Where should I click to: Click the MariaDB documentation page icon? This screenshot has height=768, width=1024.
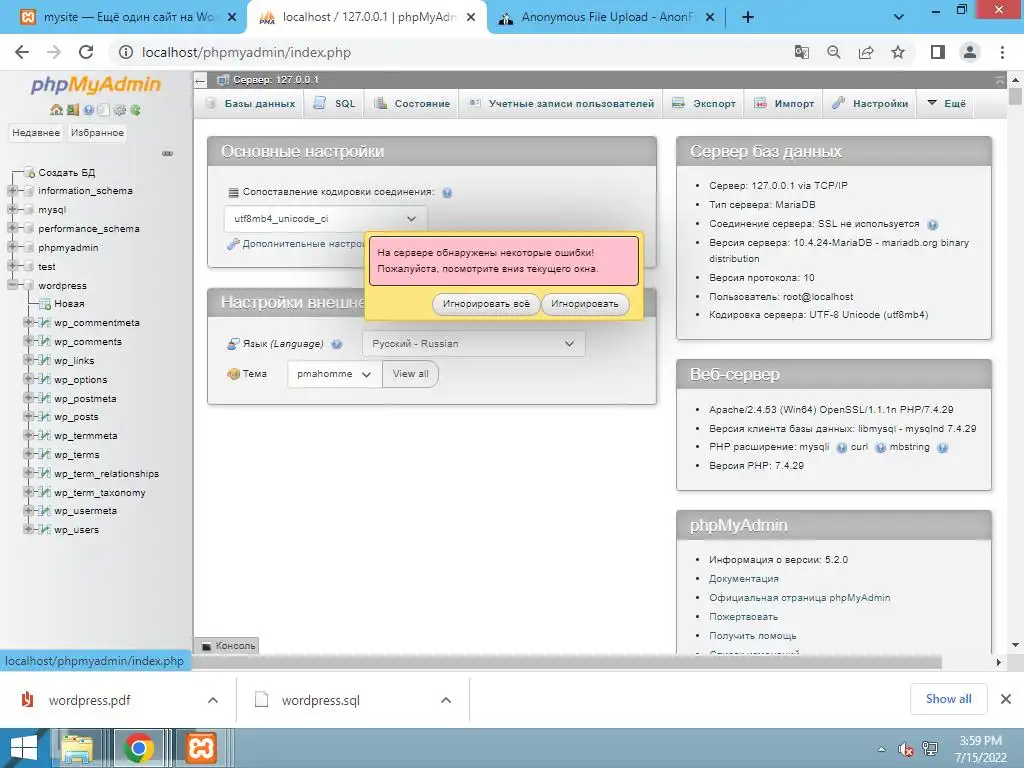coord(103,110)
